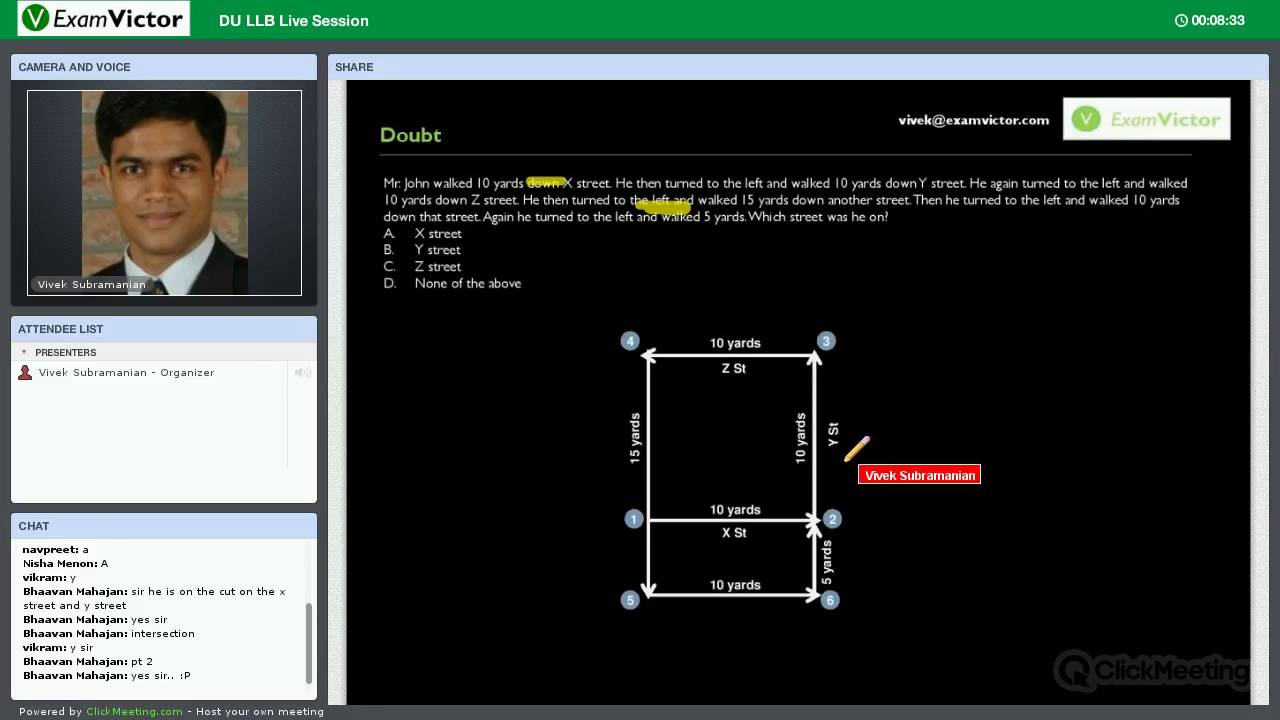This screenshot has width=1280, height=720.
Task: Open the ClickMeeting.com link in footer
Action: 134,711
